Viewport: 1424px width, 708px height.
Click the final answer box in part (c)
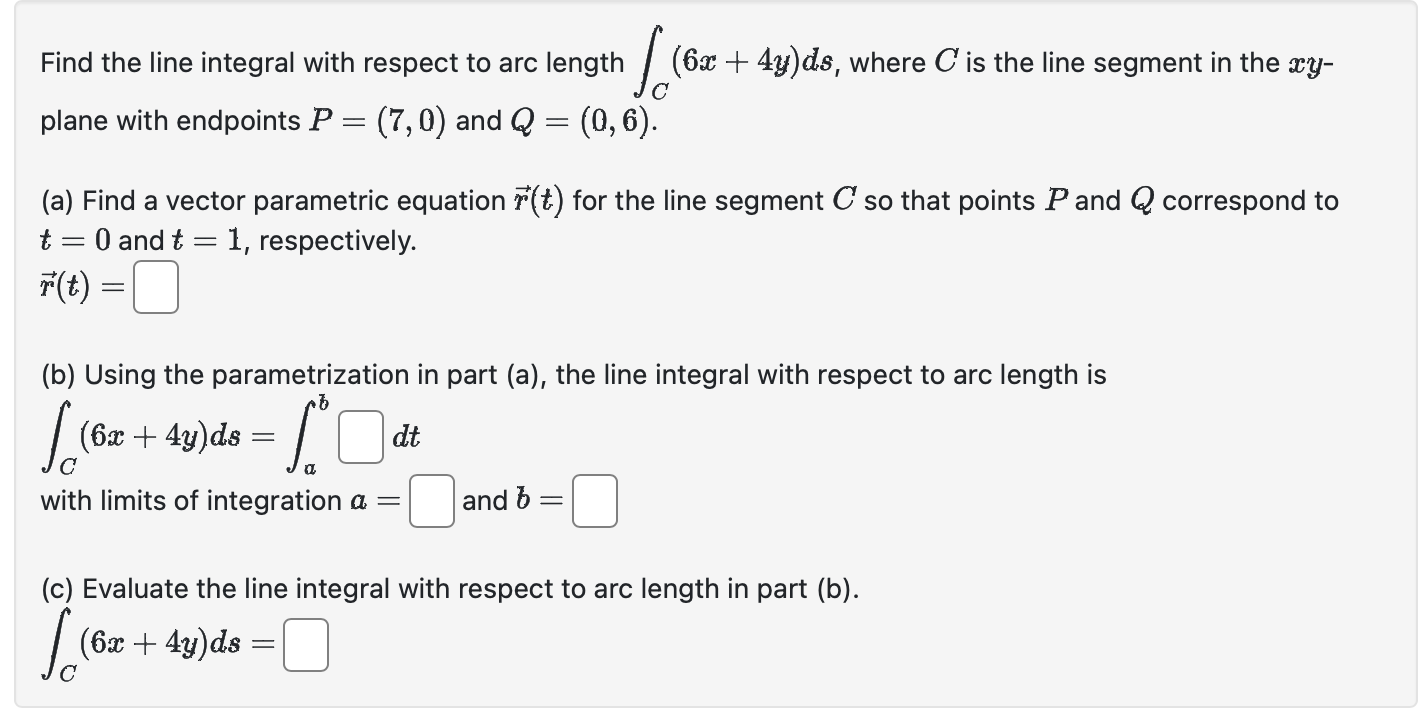pyautogui.click(x=306, y=644)
